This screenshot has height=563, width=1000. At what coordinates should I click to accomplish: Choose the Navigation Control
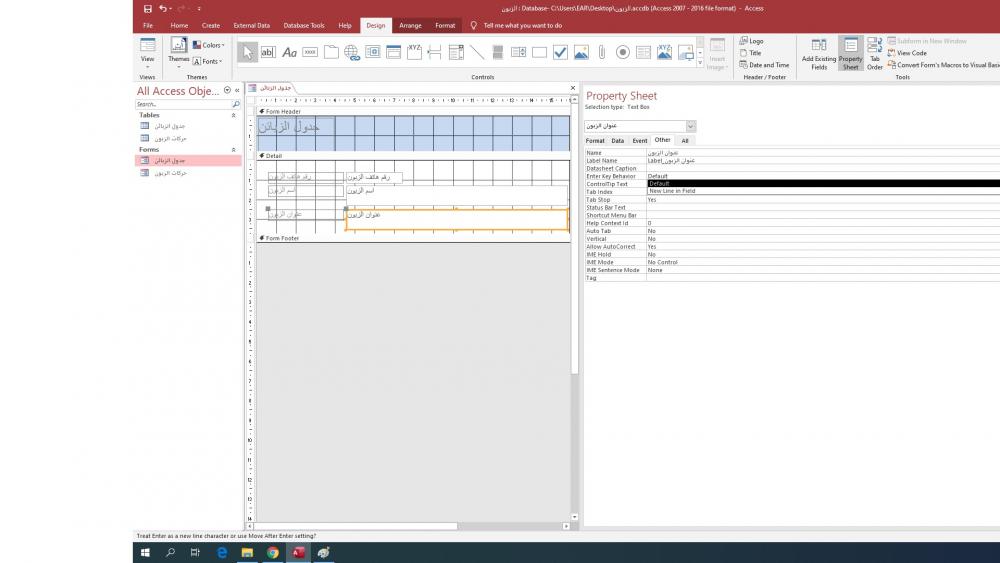[x=393, y=52]
